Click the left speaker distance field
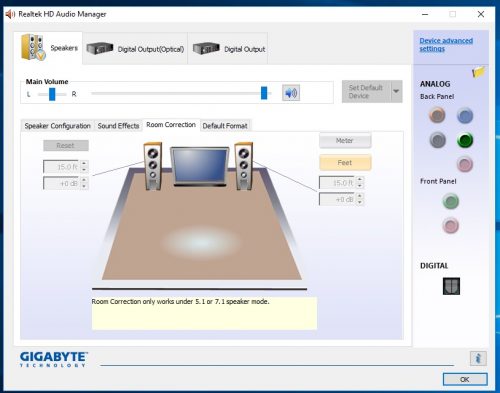500x393 pixels. 62,166
